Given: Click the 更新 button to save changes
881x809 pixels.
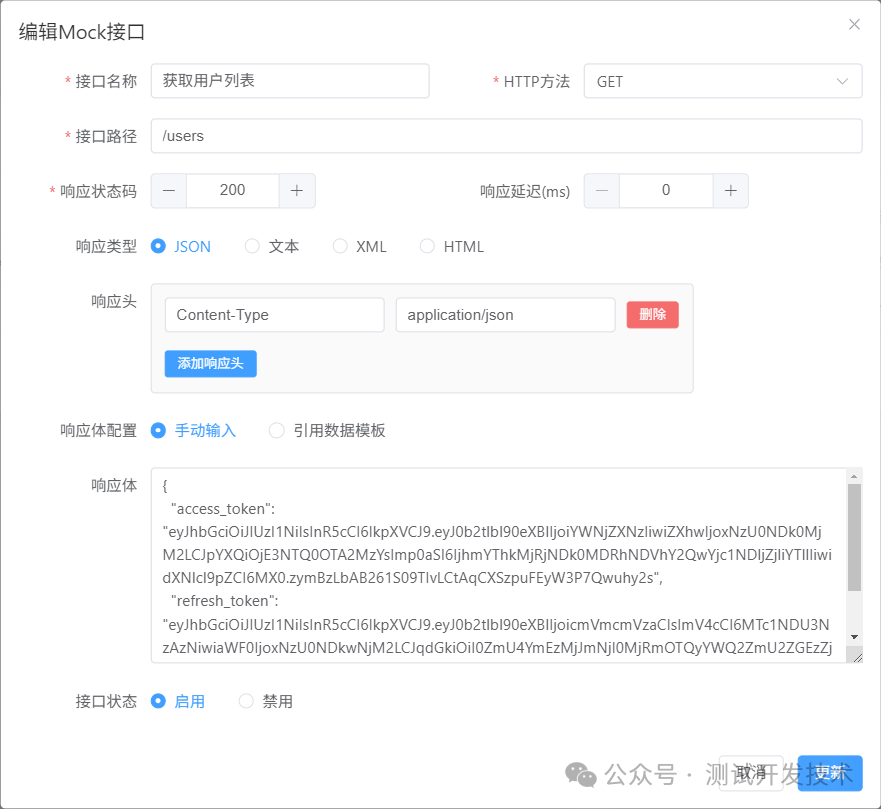Looking at the screenshot, I should pos(830,773).
